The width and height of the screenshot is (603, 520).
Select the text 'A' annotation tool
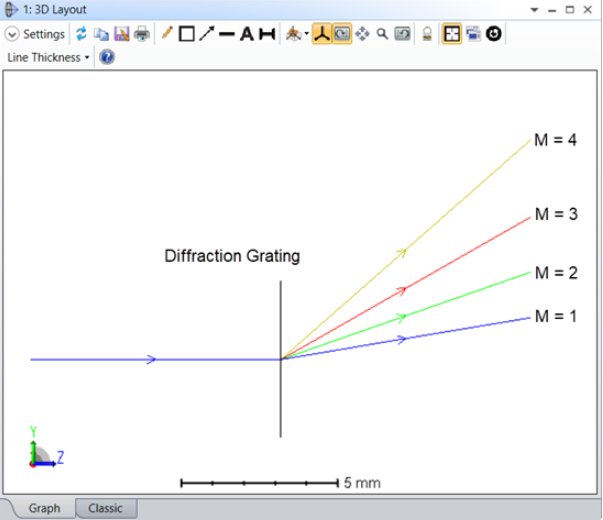(x=246, y=34)
